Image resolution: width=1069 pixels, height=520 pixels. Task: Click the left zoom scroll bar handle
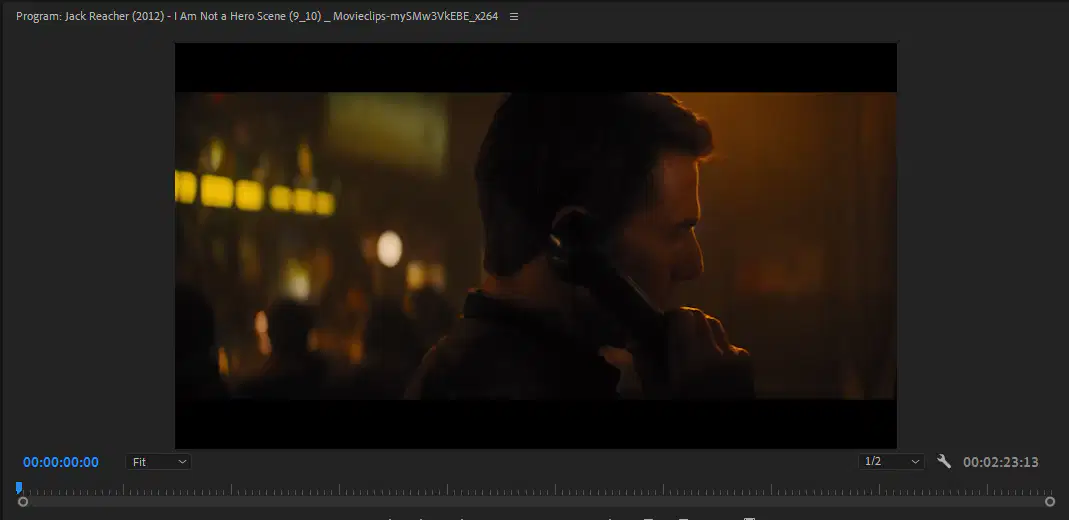tap(22, 502)
